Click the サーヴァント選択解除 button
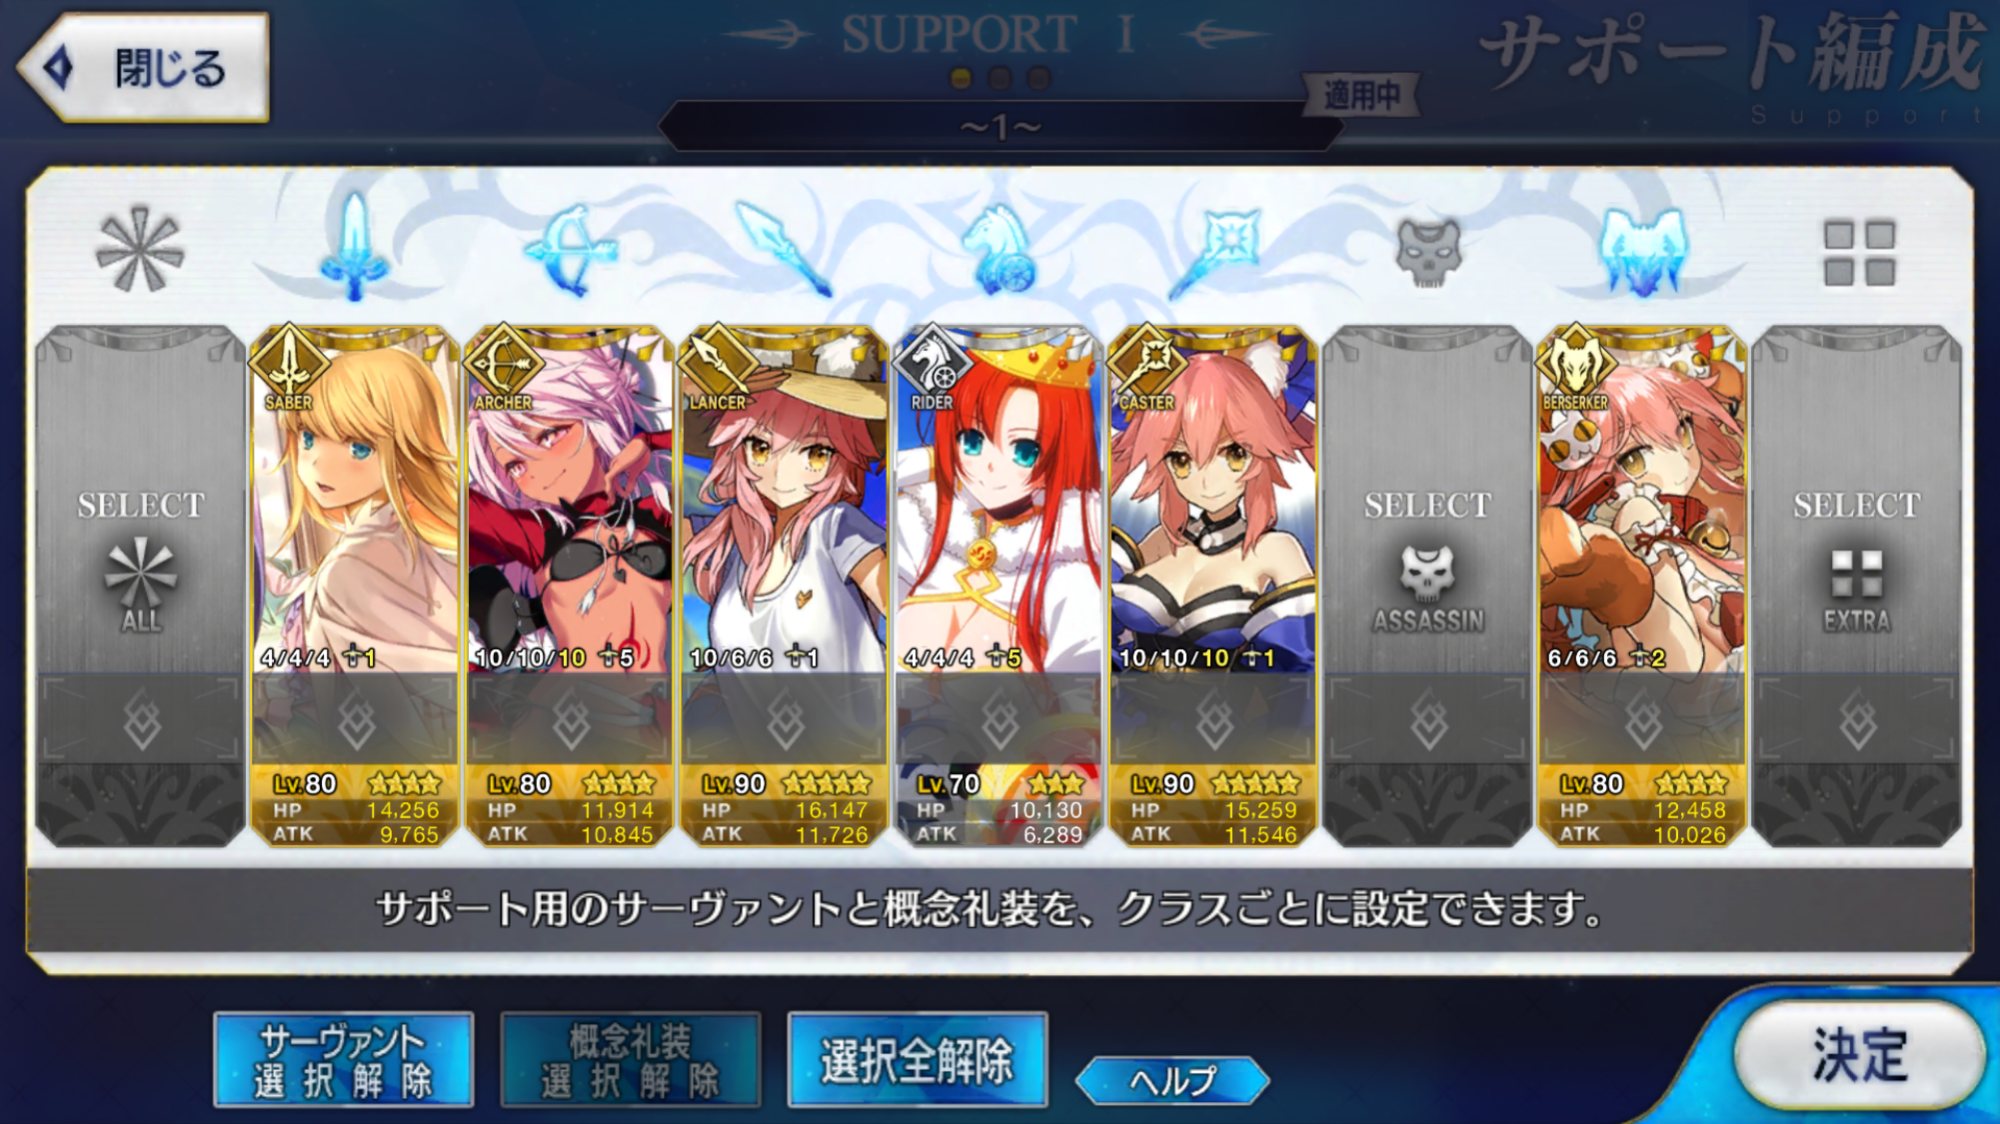 point(343,1060)
